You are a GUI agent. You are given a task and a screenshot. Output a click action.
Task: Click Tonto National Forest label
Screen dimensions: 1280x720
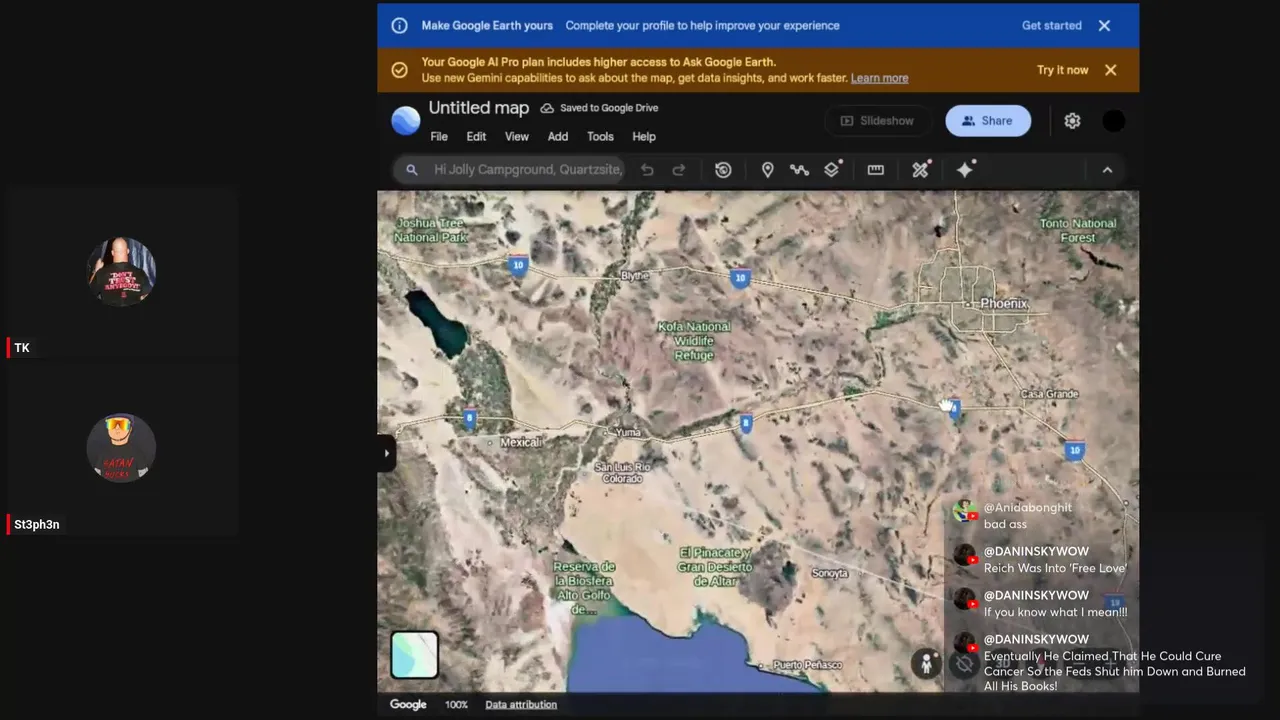pos(1078,231)
